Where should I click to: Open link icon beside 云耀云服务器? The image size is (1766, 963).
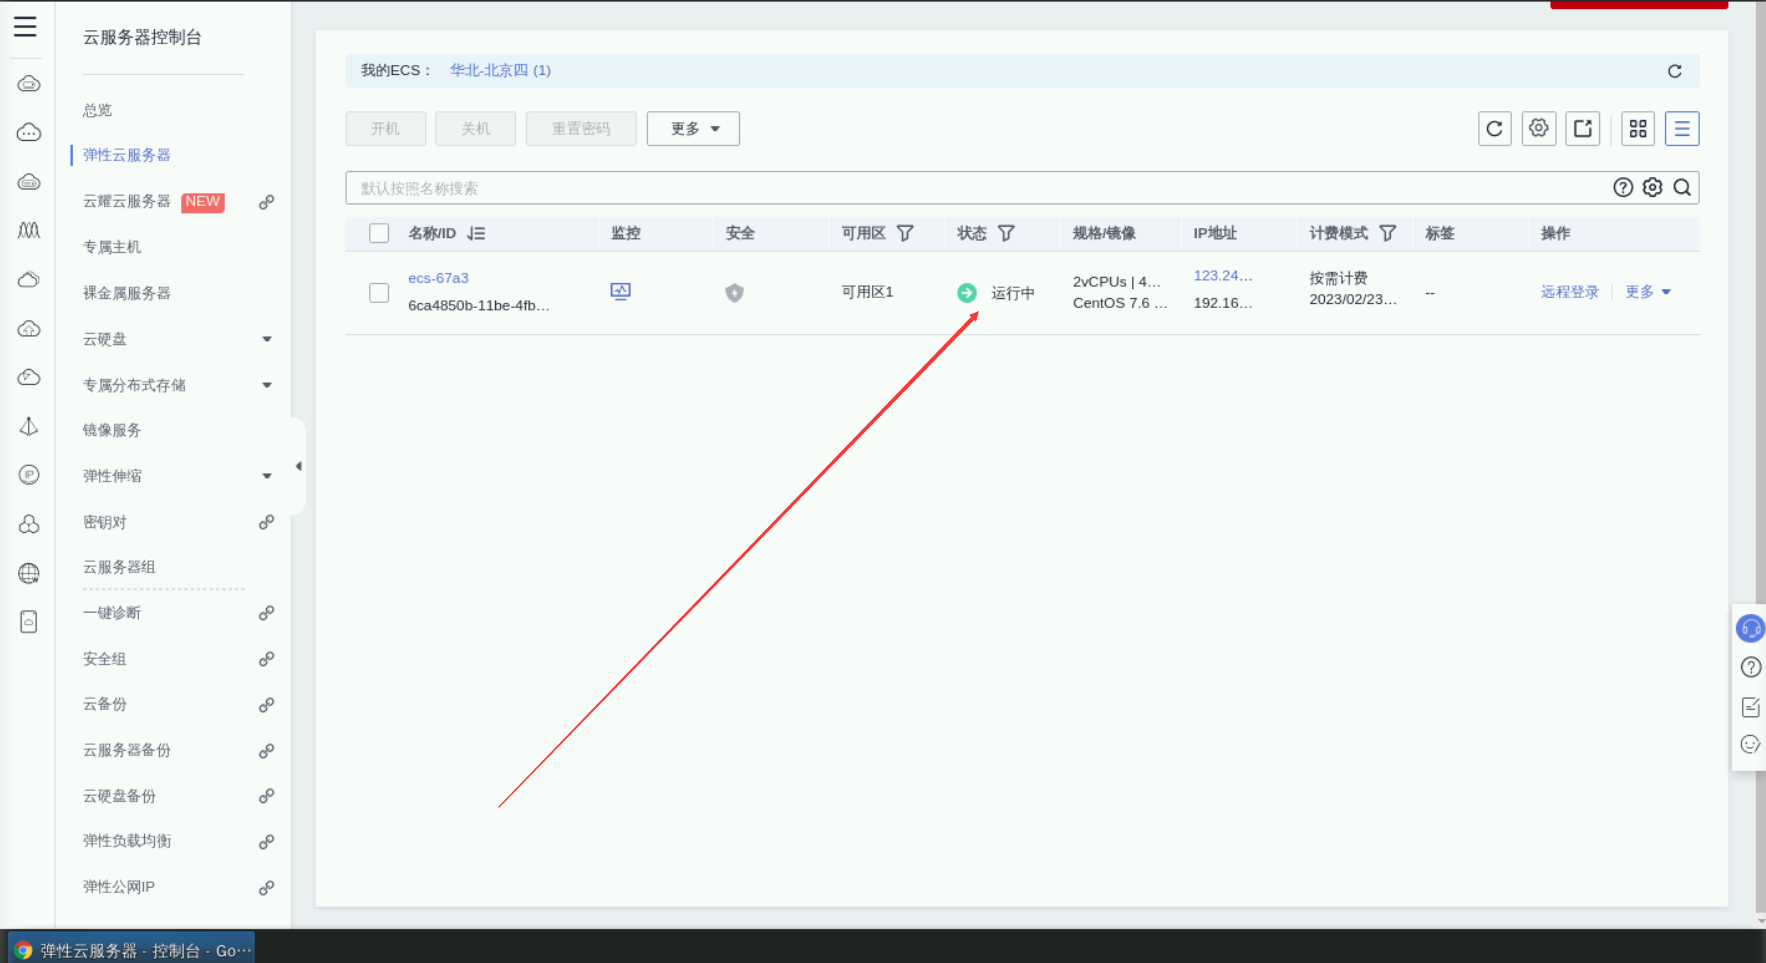click(x=267, y=202)
